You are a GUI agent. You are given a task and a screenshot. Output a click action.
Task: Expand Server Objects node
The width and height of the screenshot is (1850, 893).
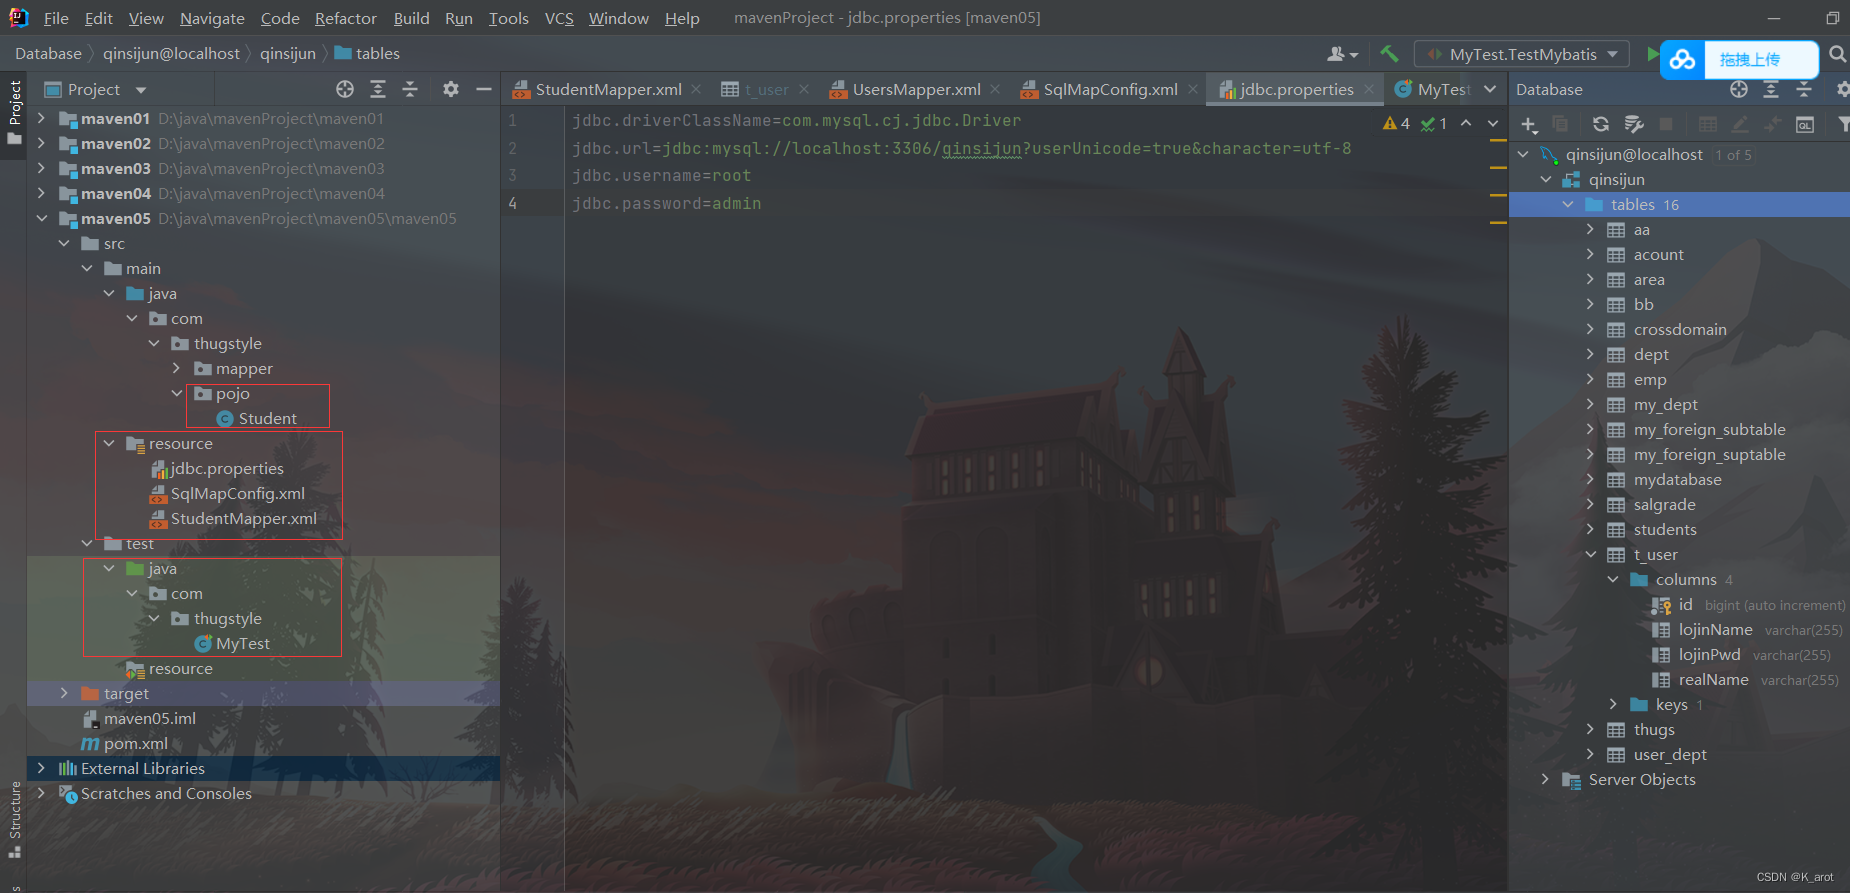click(x=1545, y=779)
